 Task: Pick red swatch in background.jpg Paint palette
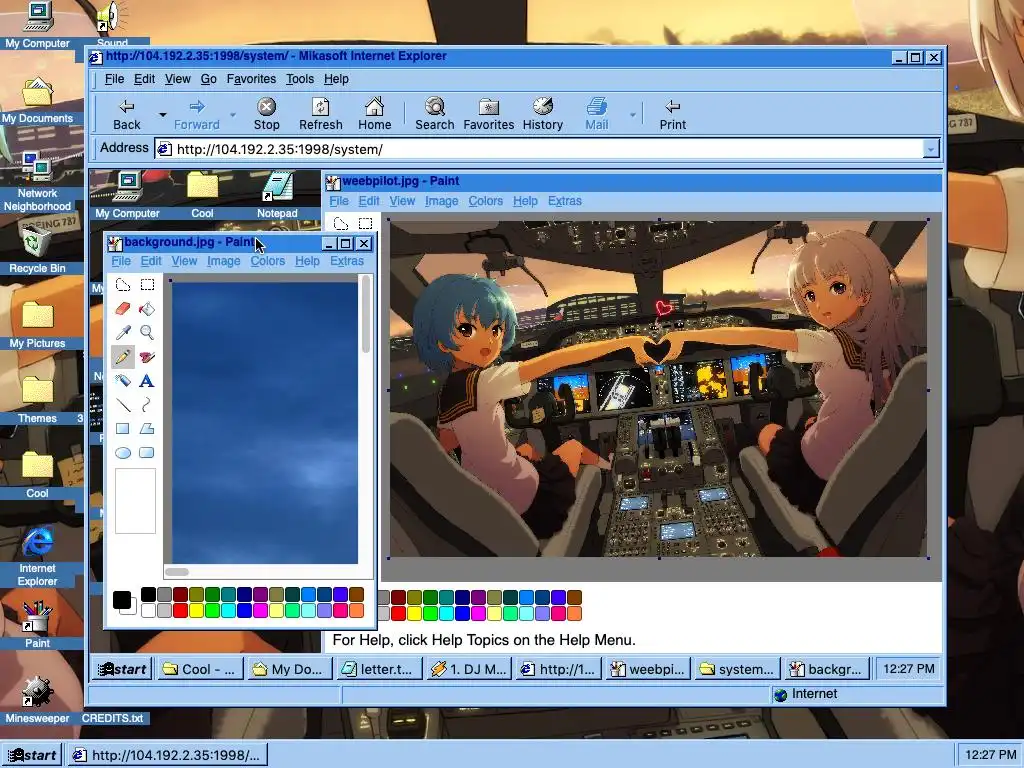coord(180,611)
